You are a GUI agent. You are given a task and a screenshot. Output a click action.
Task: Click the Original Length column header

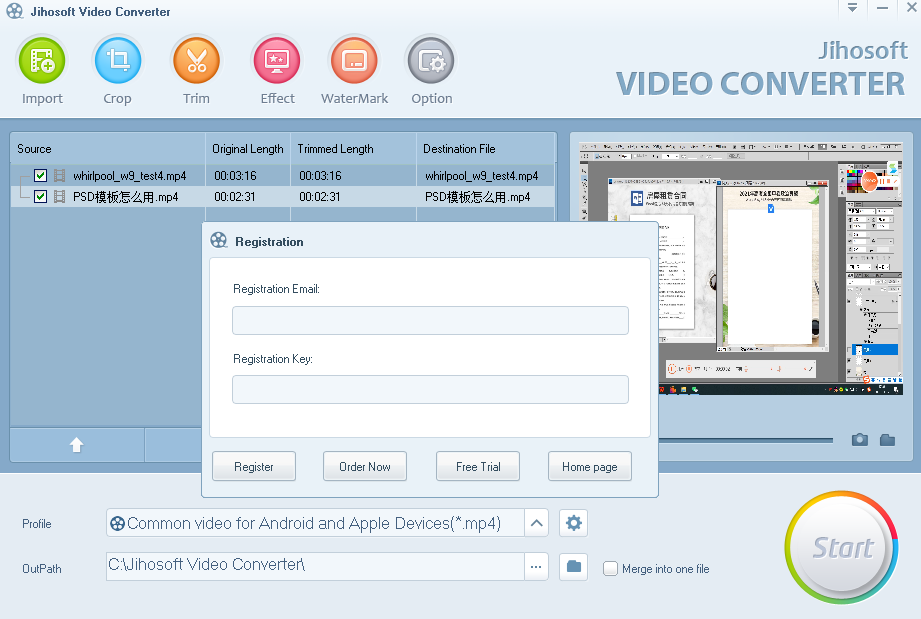pos(247,149)
